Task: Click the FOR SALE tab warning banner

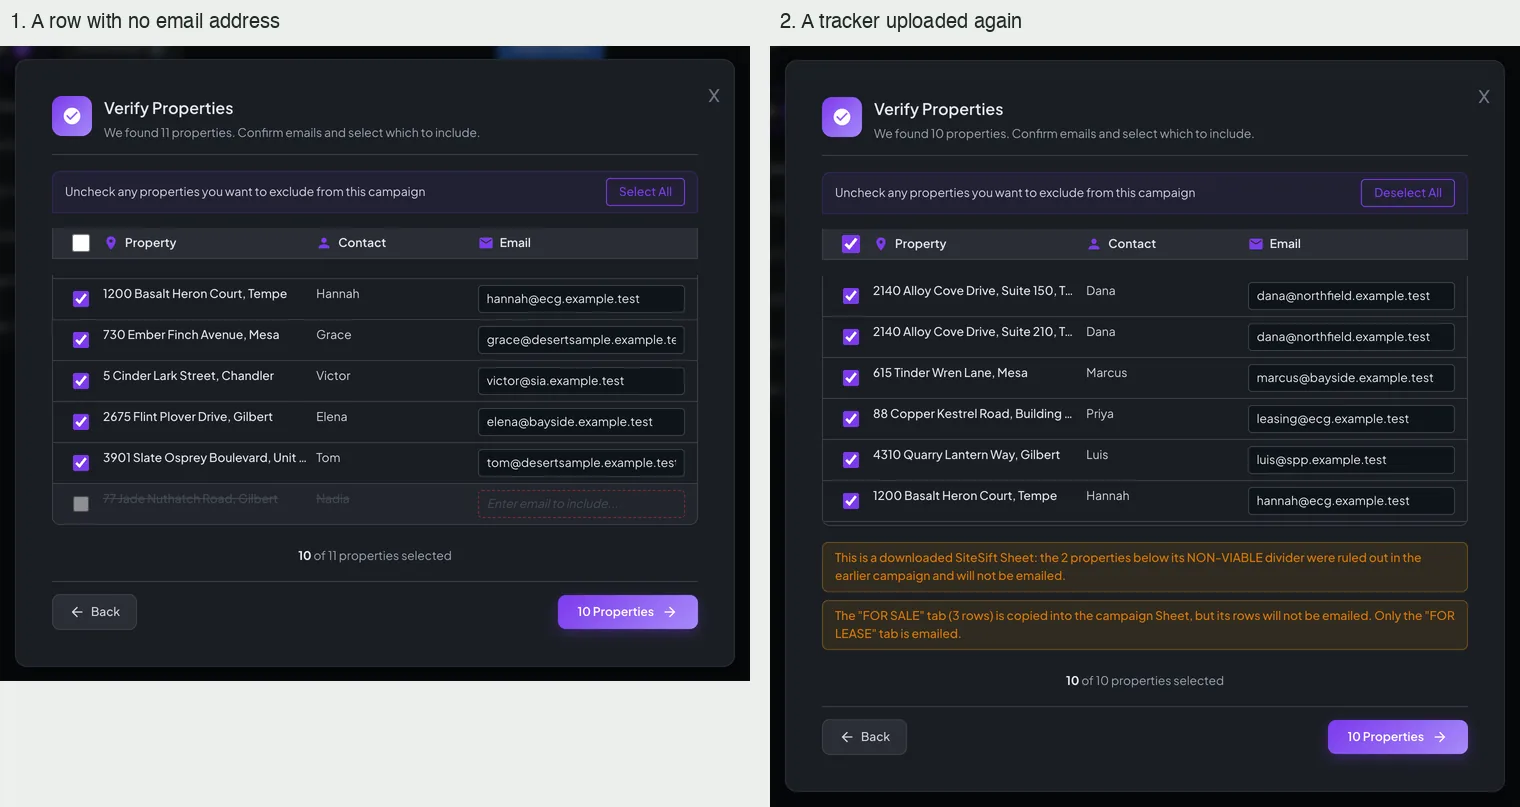Action: [1145, 625]
